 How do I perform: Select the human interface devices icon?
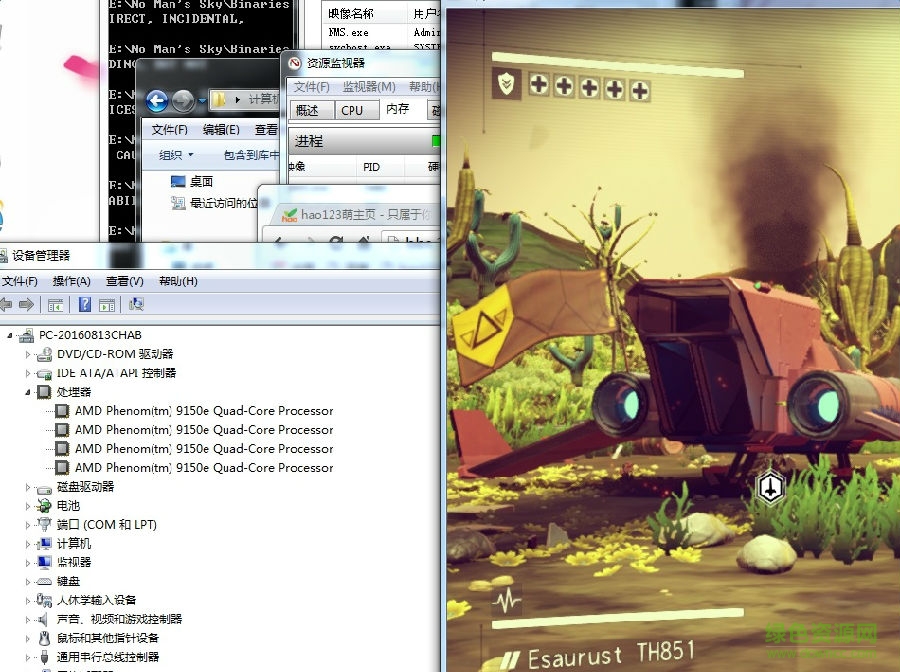coord(44,600)
